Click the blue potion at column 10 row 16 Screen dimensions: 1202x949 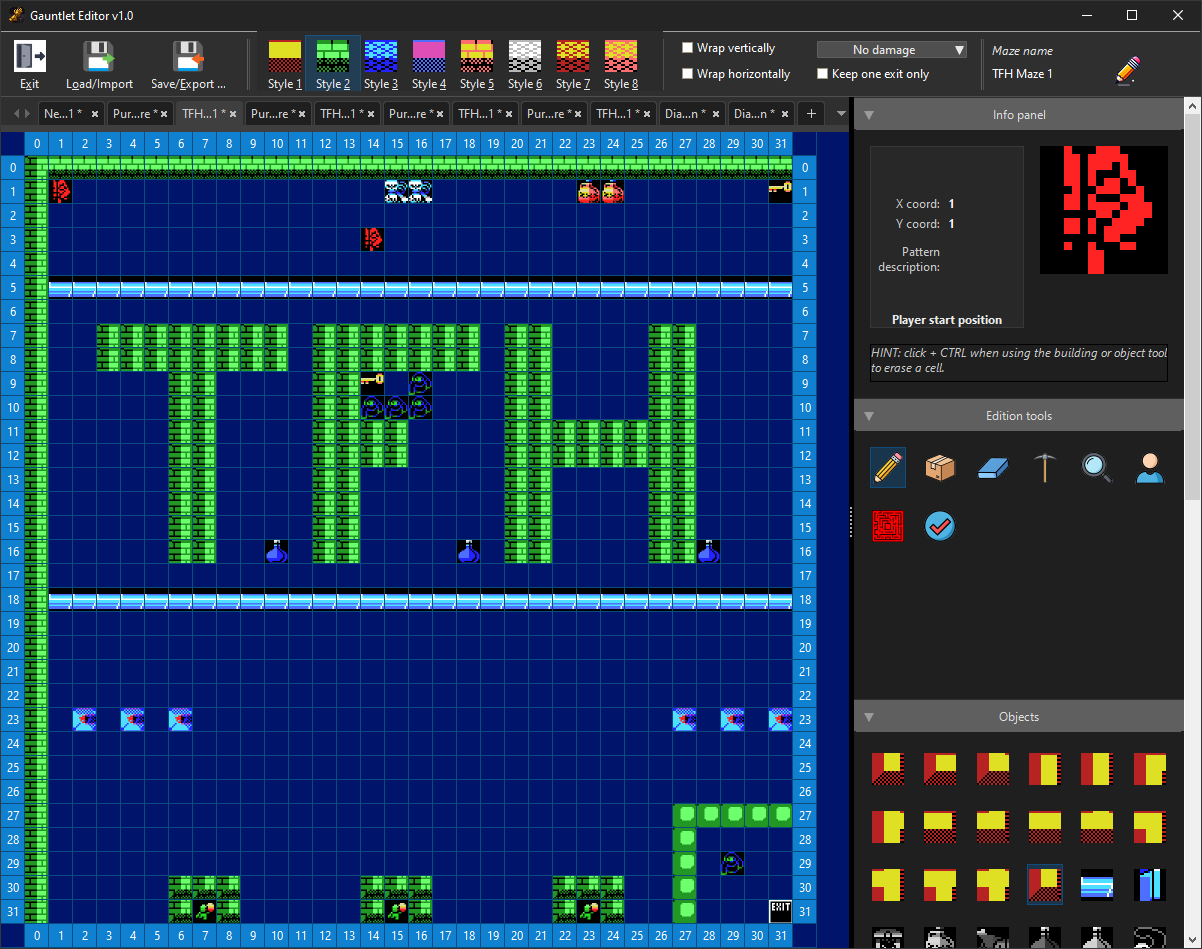pos(277,551)
